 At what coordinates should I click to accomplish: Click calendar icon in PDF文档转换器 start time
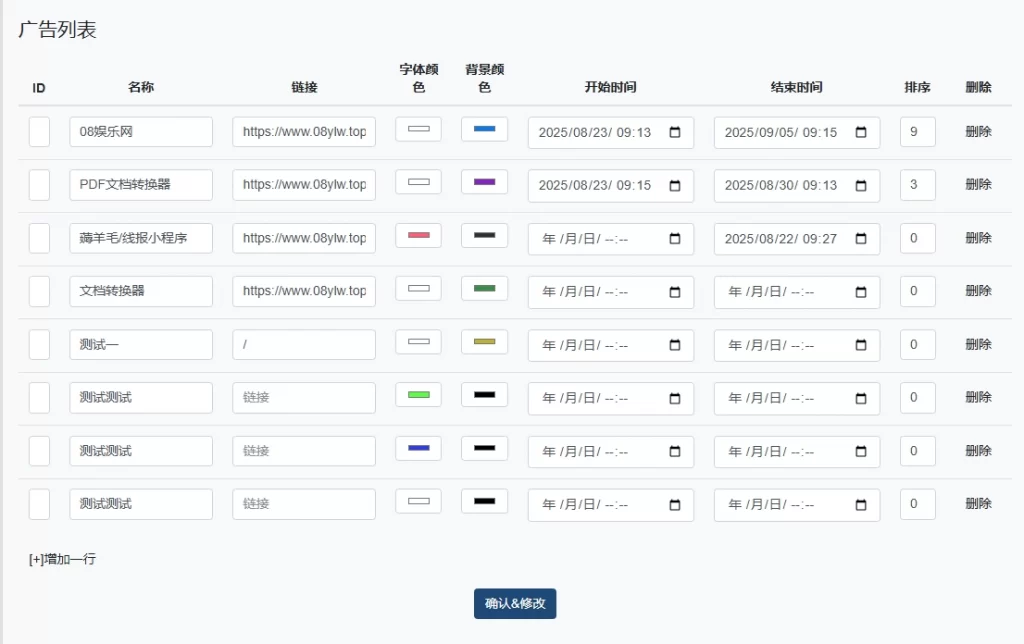coord(675,186)
